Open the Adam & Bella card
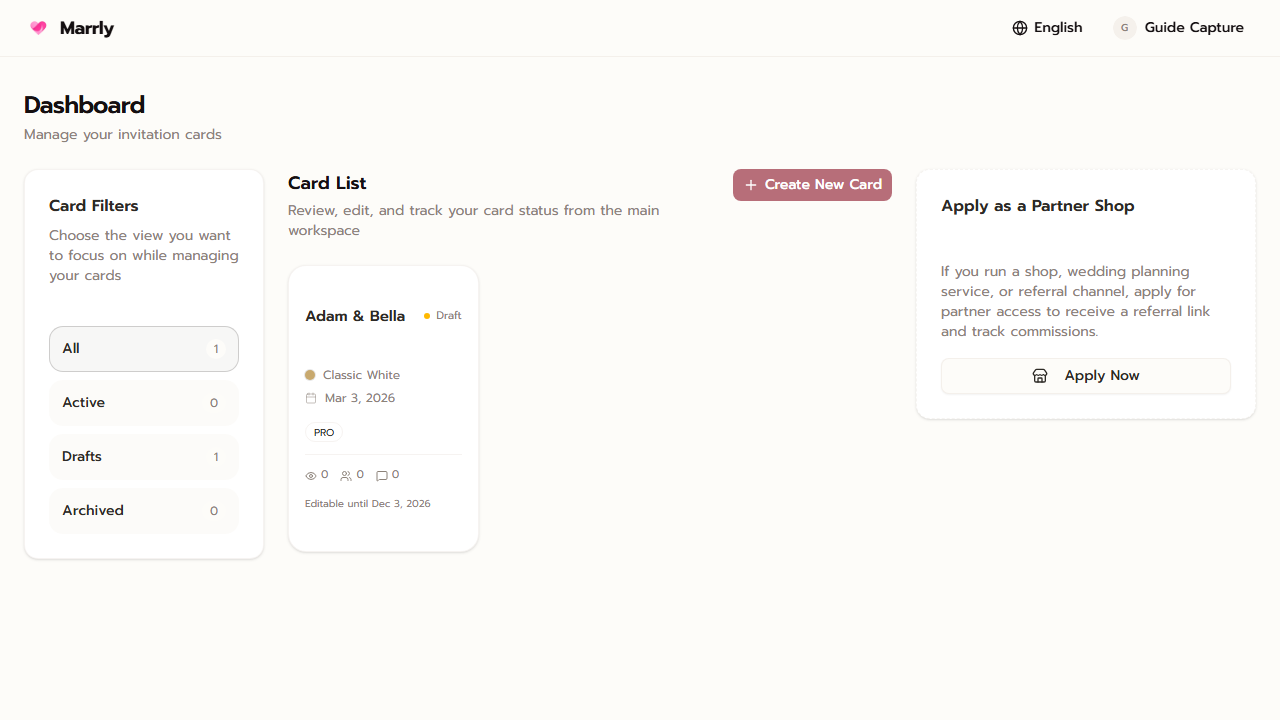Image resolution: width=1280 pixels, height=720 pixels. (x=383, y=408)
